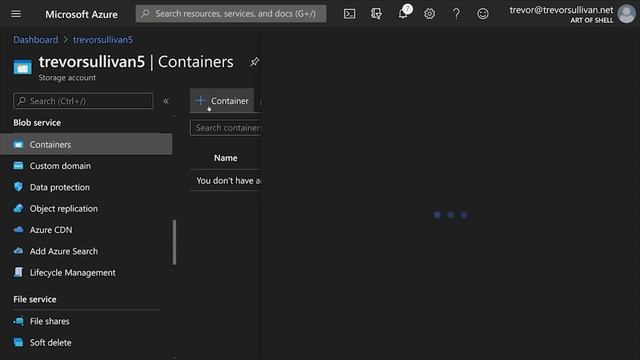The image size is (640, 360).
Task: Click the File service section heading
Action: coord(35,299)
